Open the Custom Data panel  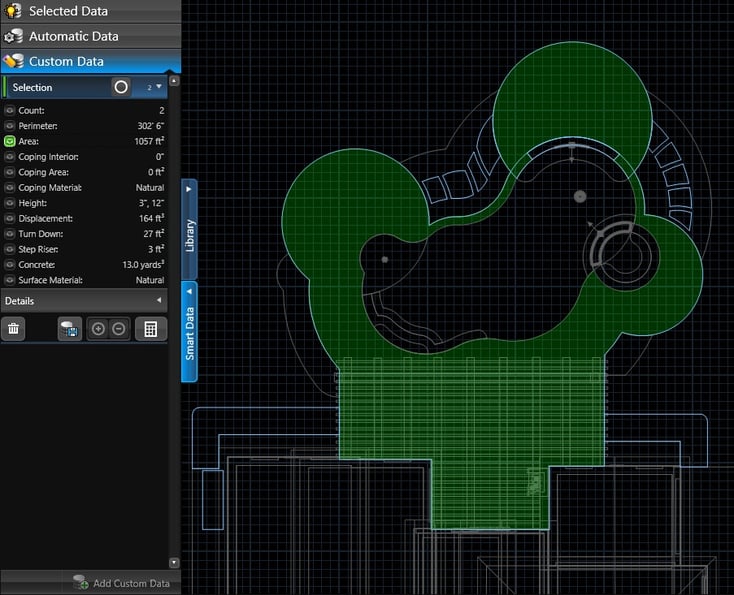point(90,61)
